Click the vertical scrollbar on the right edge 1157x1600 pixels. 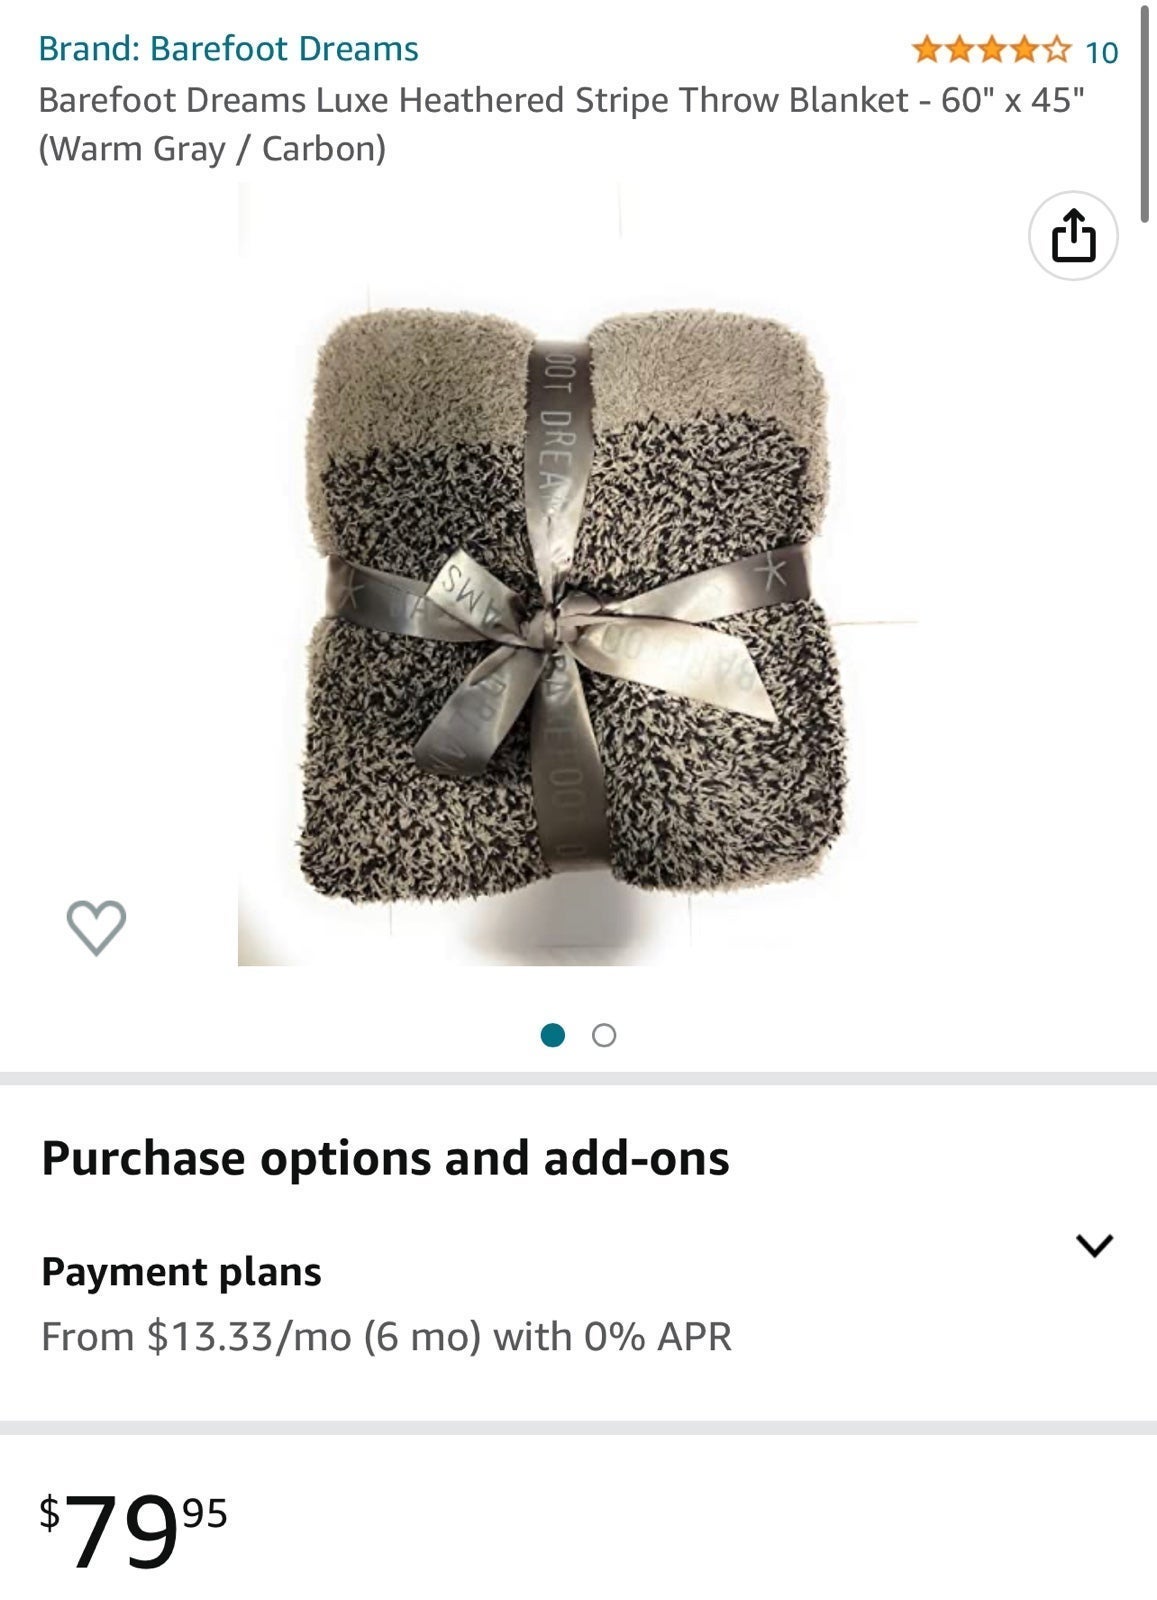[x=1146, y=112]
